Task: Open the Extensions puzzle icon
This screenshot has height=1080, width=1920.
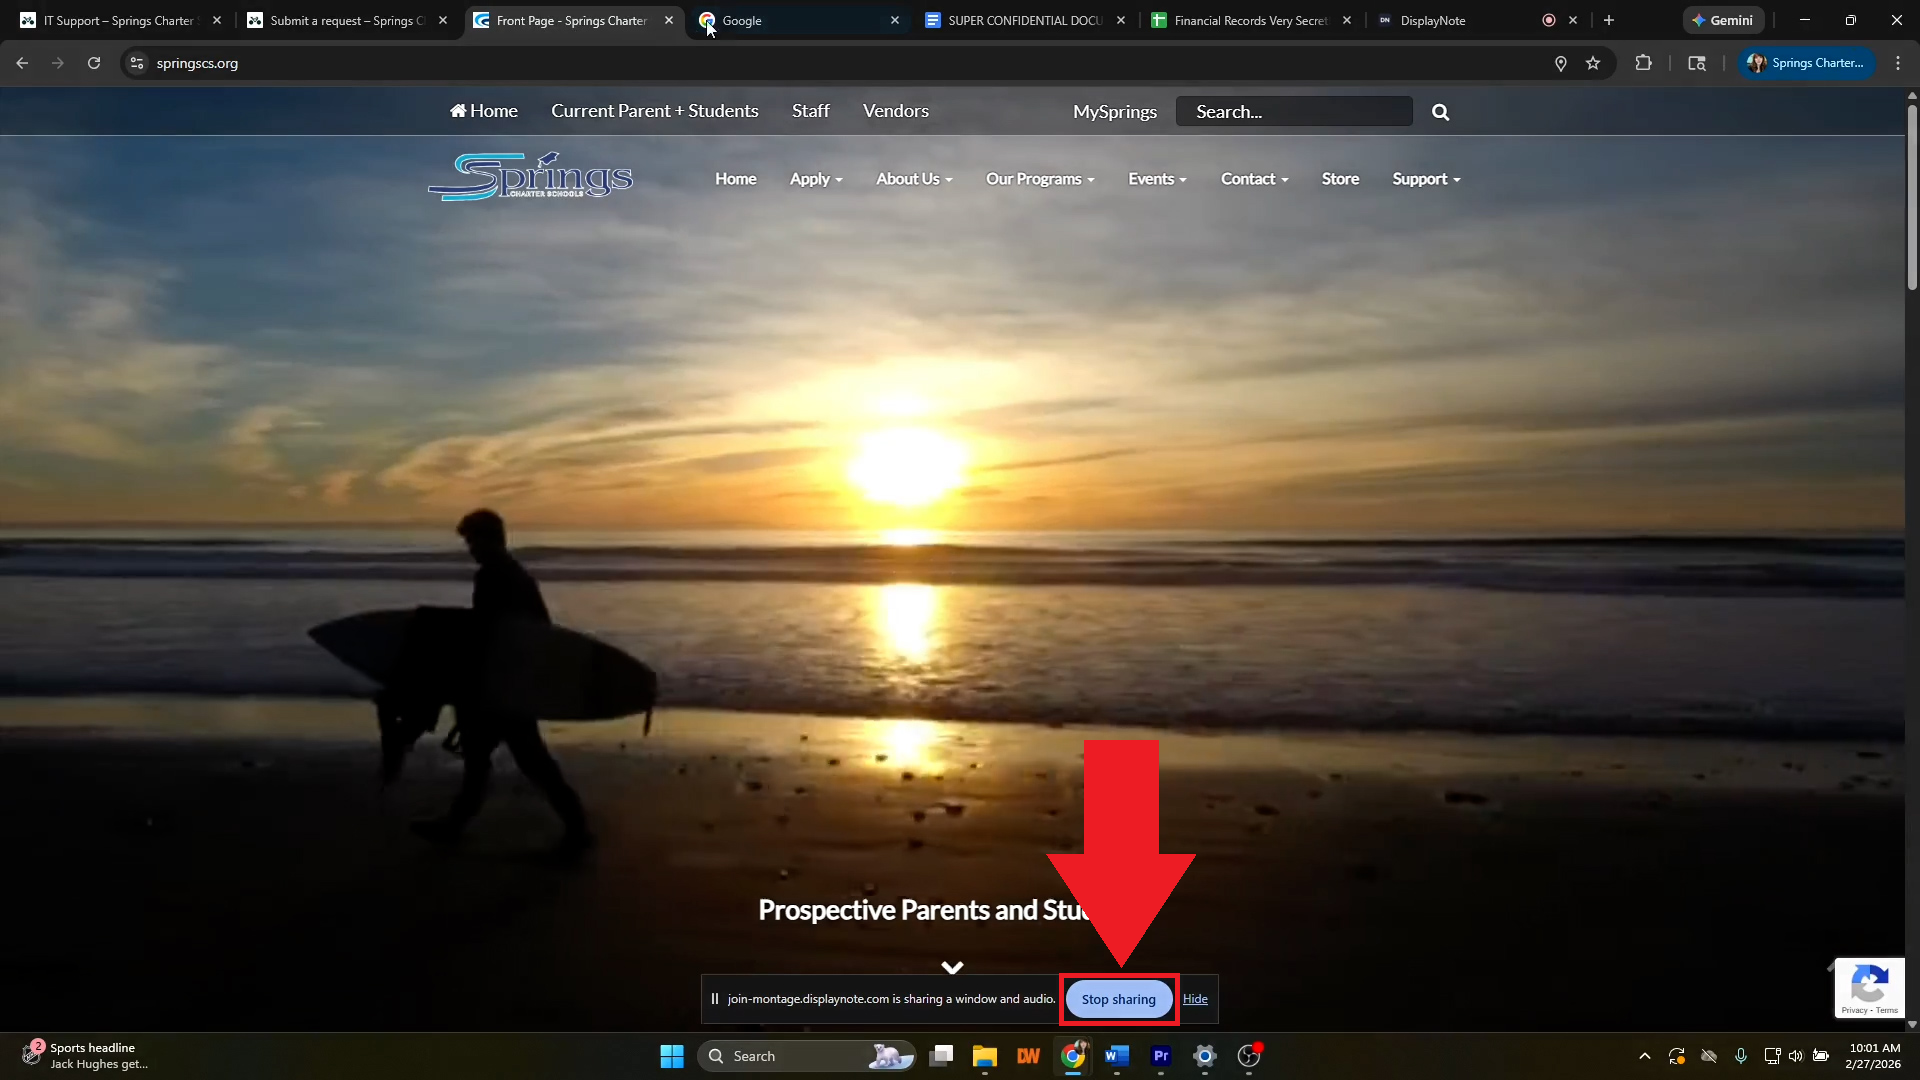Action: pyautogui.click(x=1643, y=63)
